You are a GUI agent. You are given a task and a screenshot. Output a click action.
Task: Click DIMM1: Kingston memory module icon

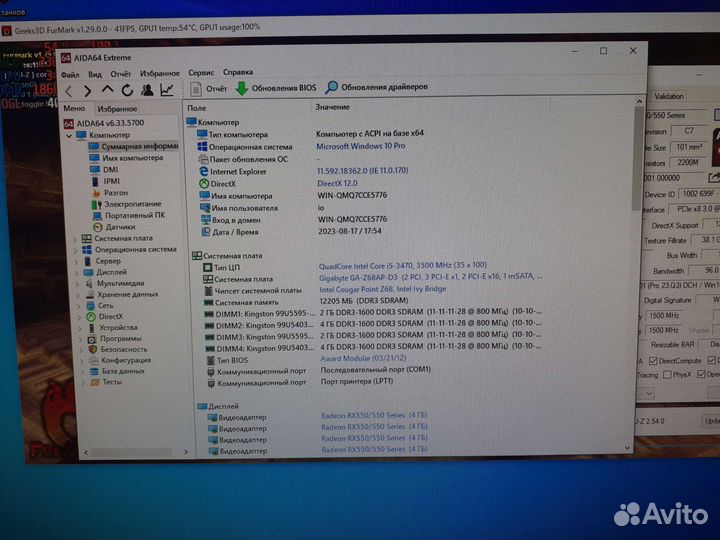(208, 314)
